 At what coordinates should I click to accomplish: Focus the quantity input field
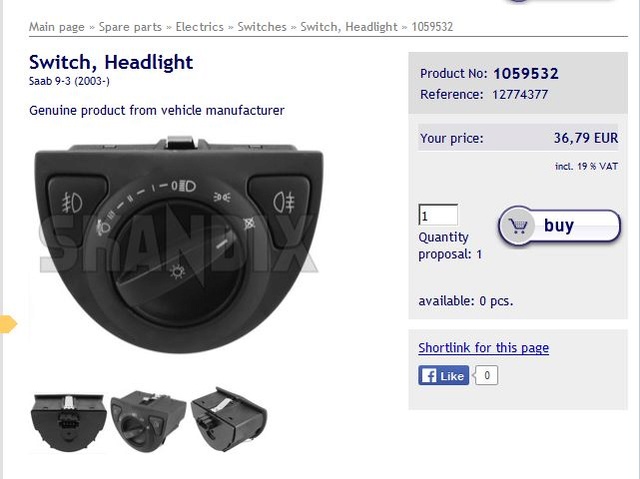pos(438,215)
